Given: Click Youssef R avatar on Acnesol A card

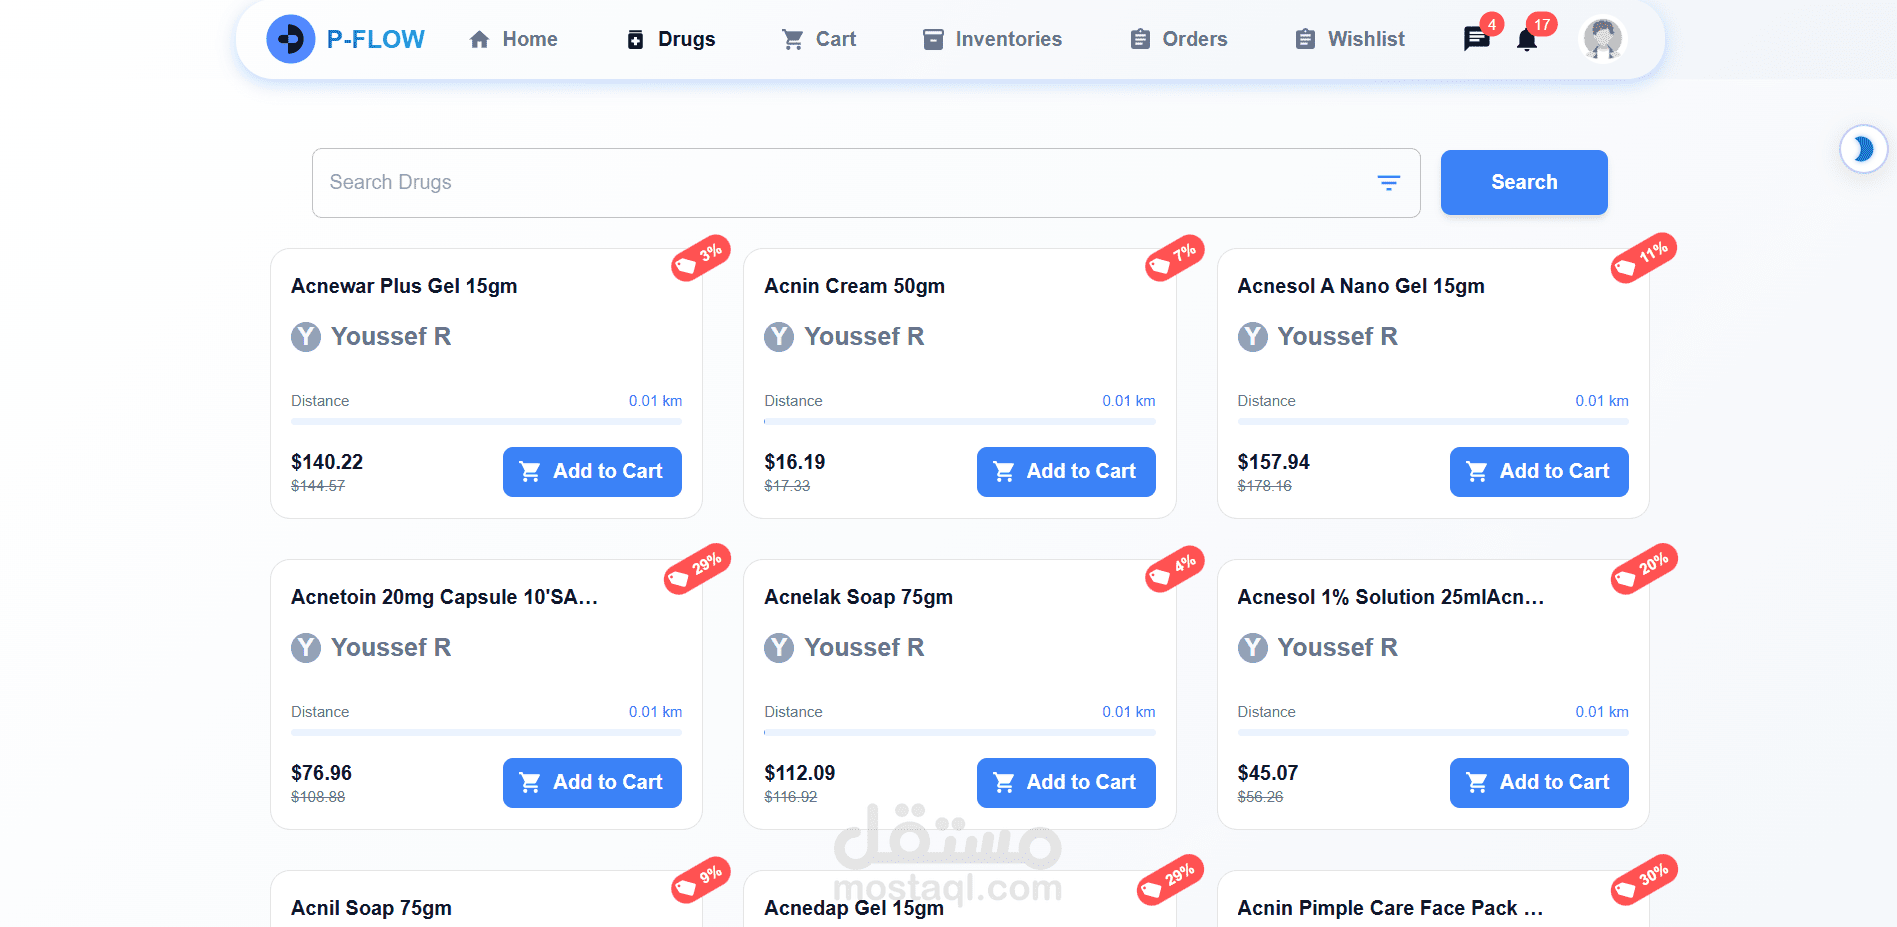Looking at the screenshot, I should click(x=1253, y=337).
